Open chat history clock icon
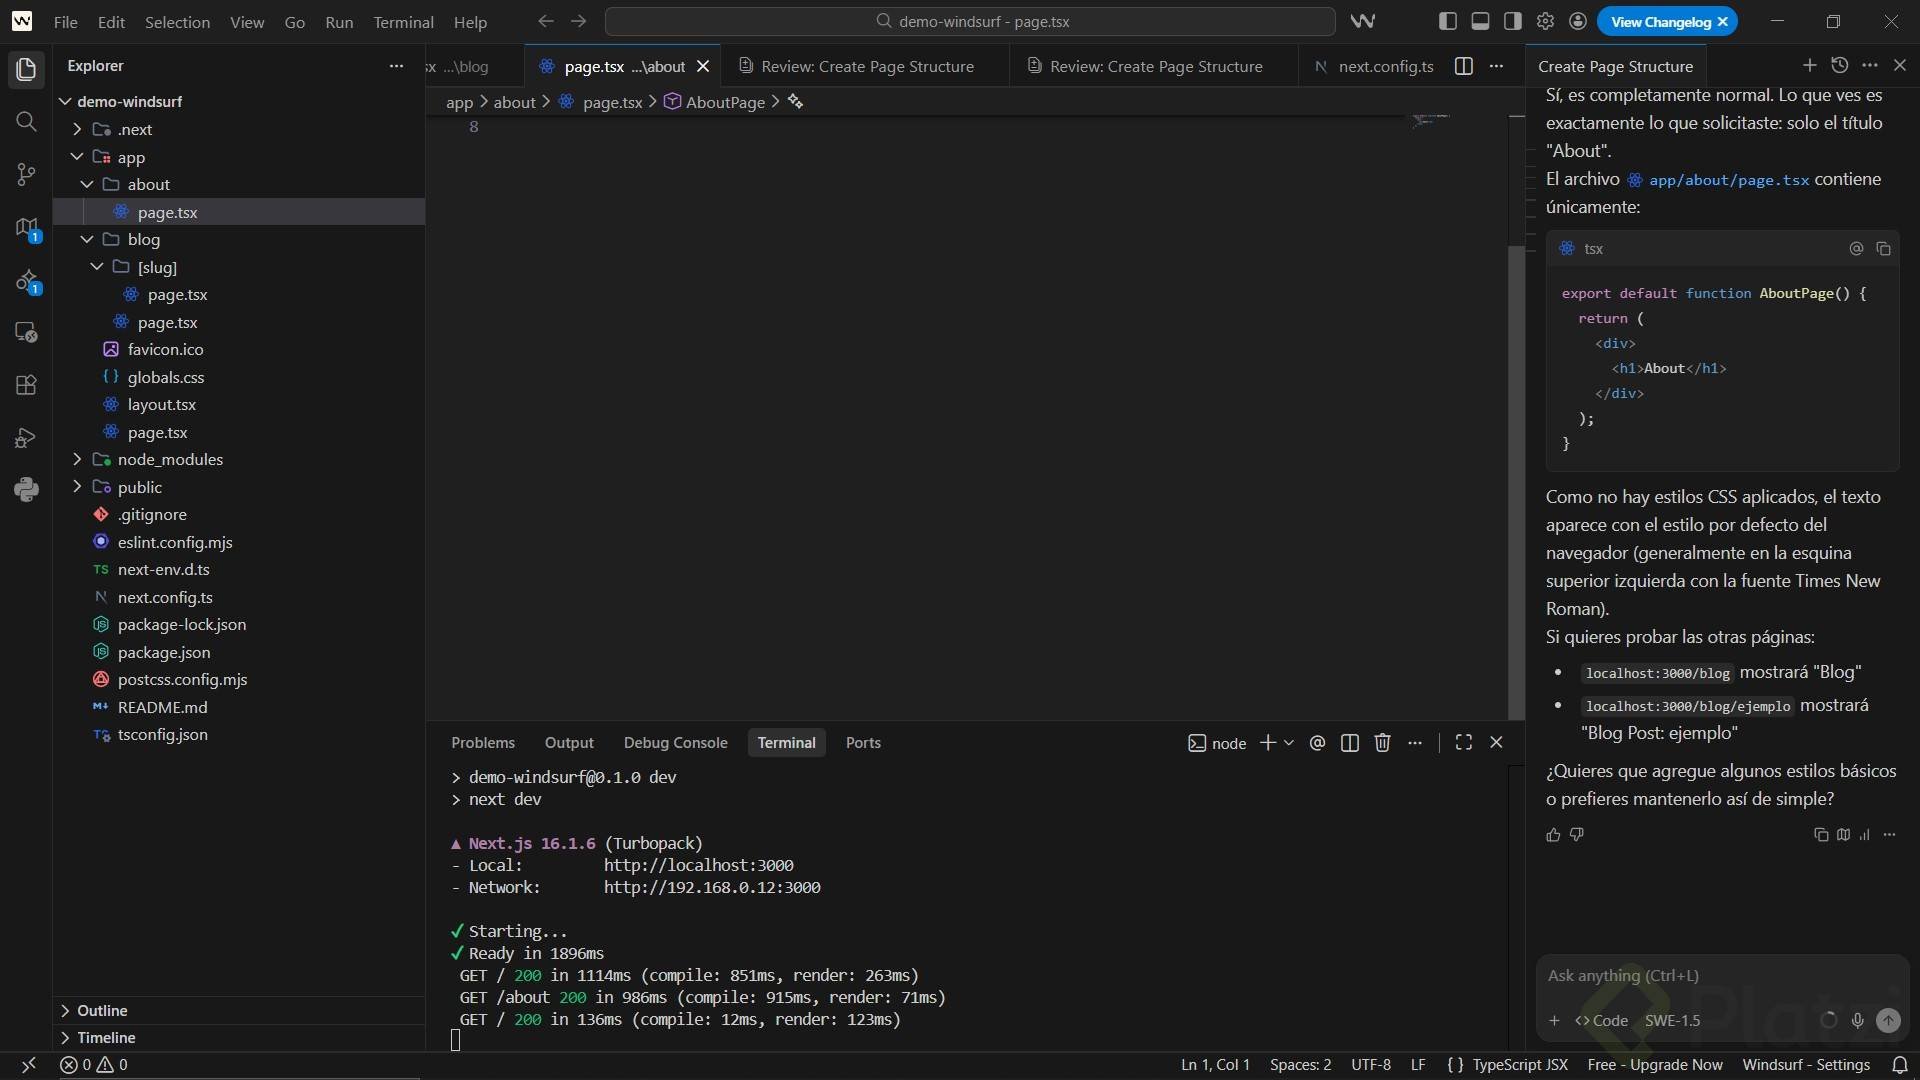The width and height of the screenshot is (1920, 1080). 1839,66
